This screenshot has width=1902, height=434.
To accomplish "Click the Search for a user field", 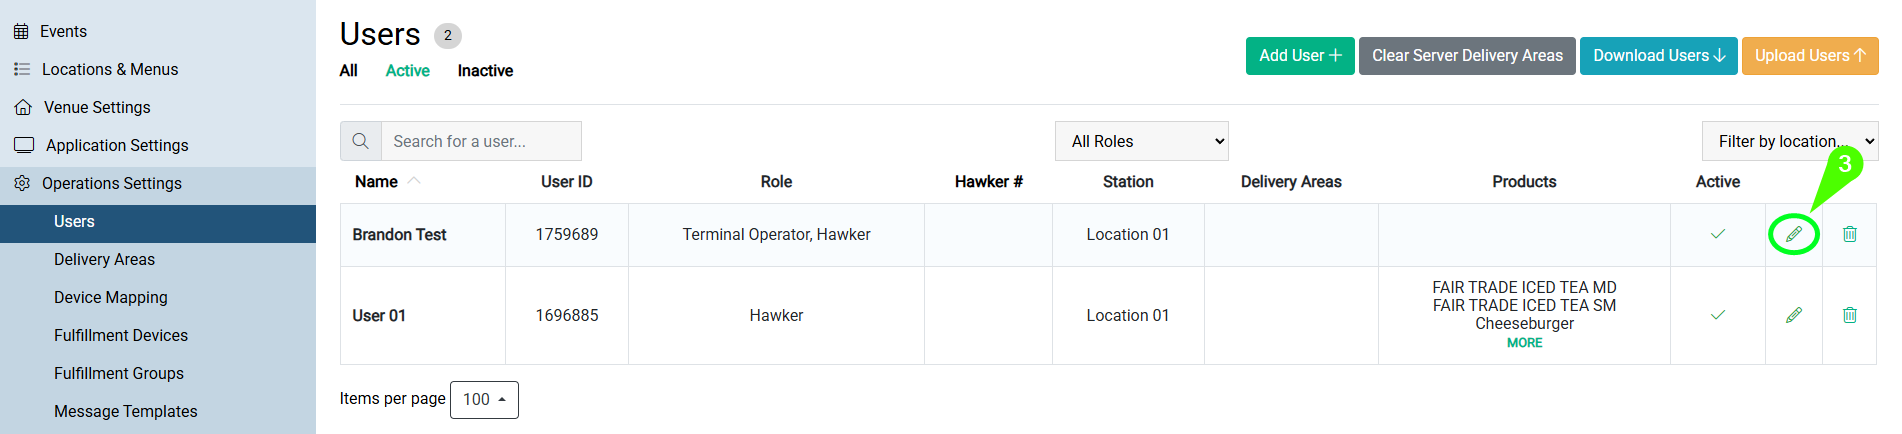I will (481, 141).
